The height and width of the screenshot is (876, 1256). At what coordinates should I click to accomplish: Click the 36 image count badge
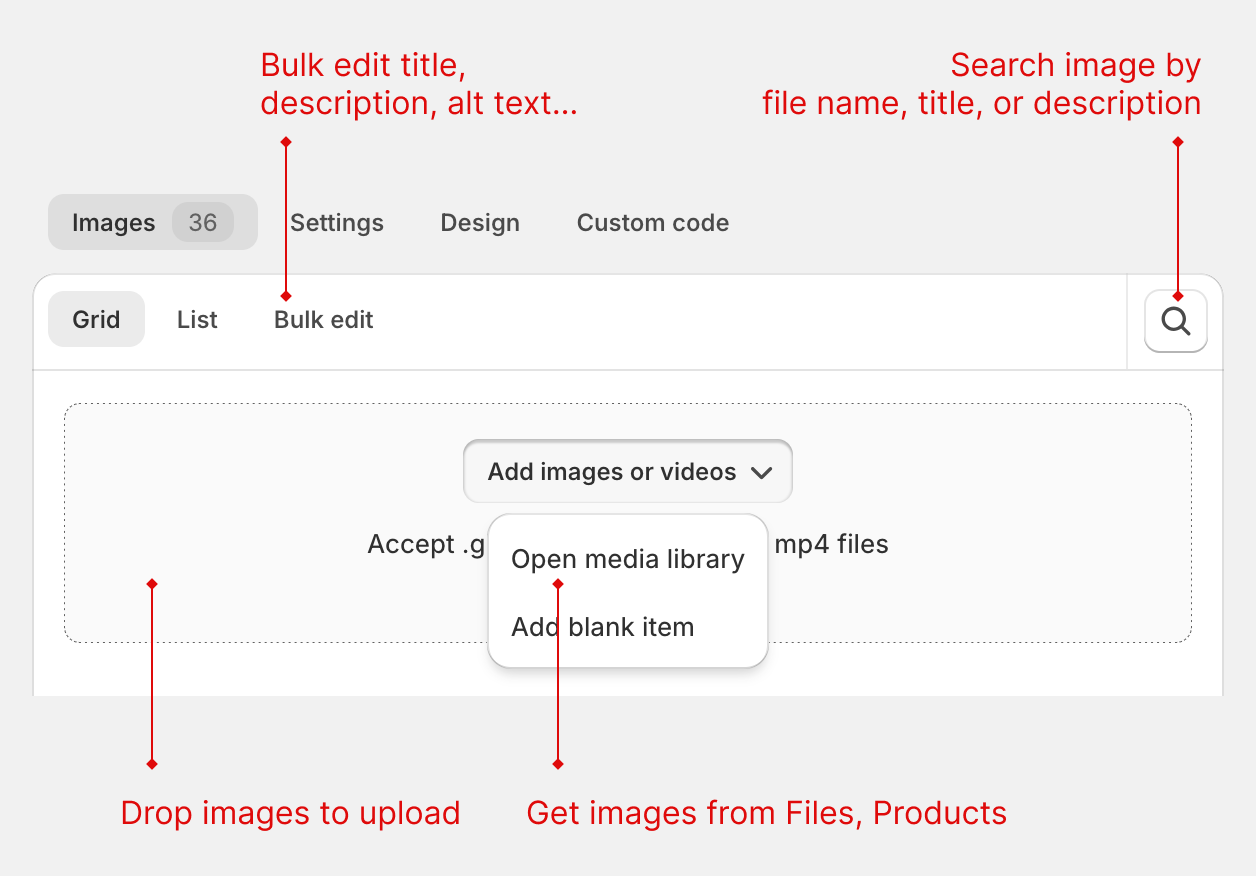pyautogui.click(x=203, y=222)
